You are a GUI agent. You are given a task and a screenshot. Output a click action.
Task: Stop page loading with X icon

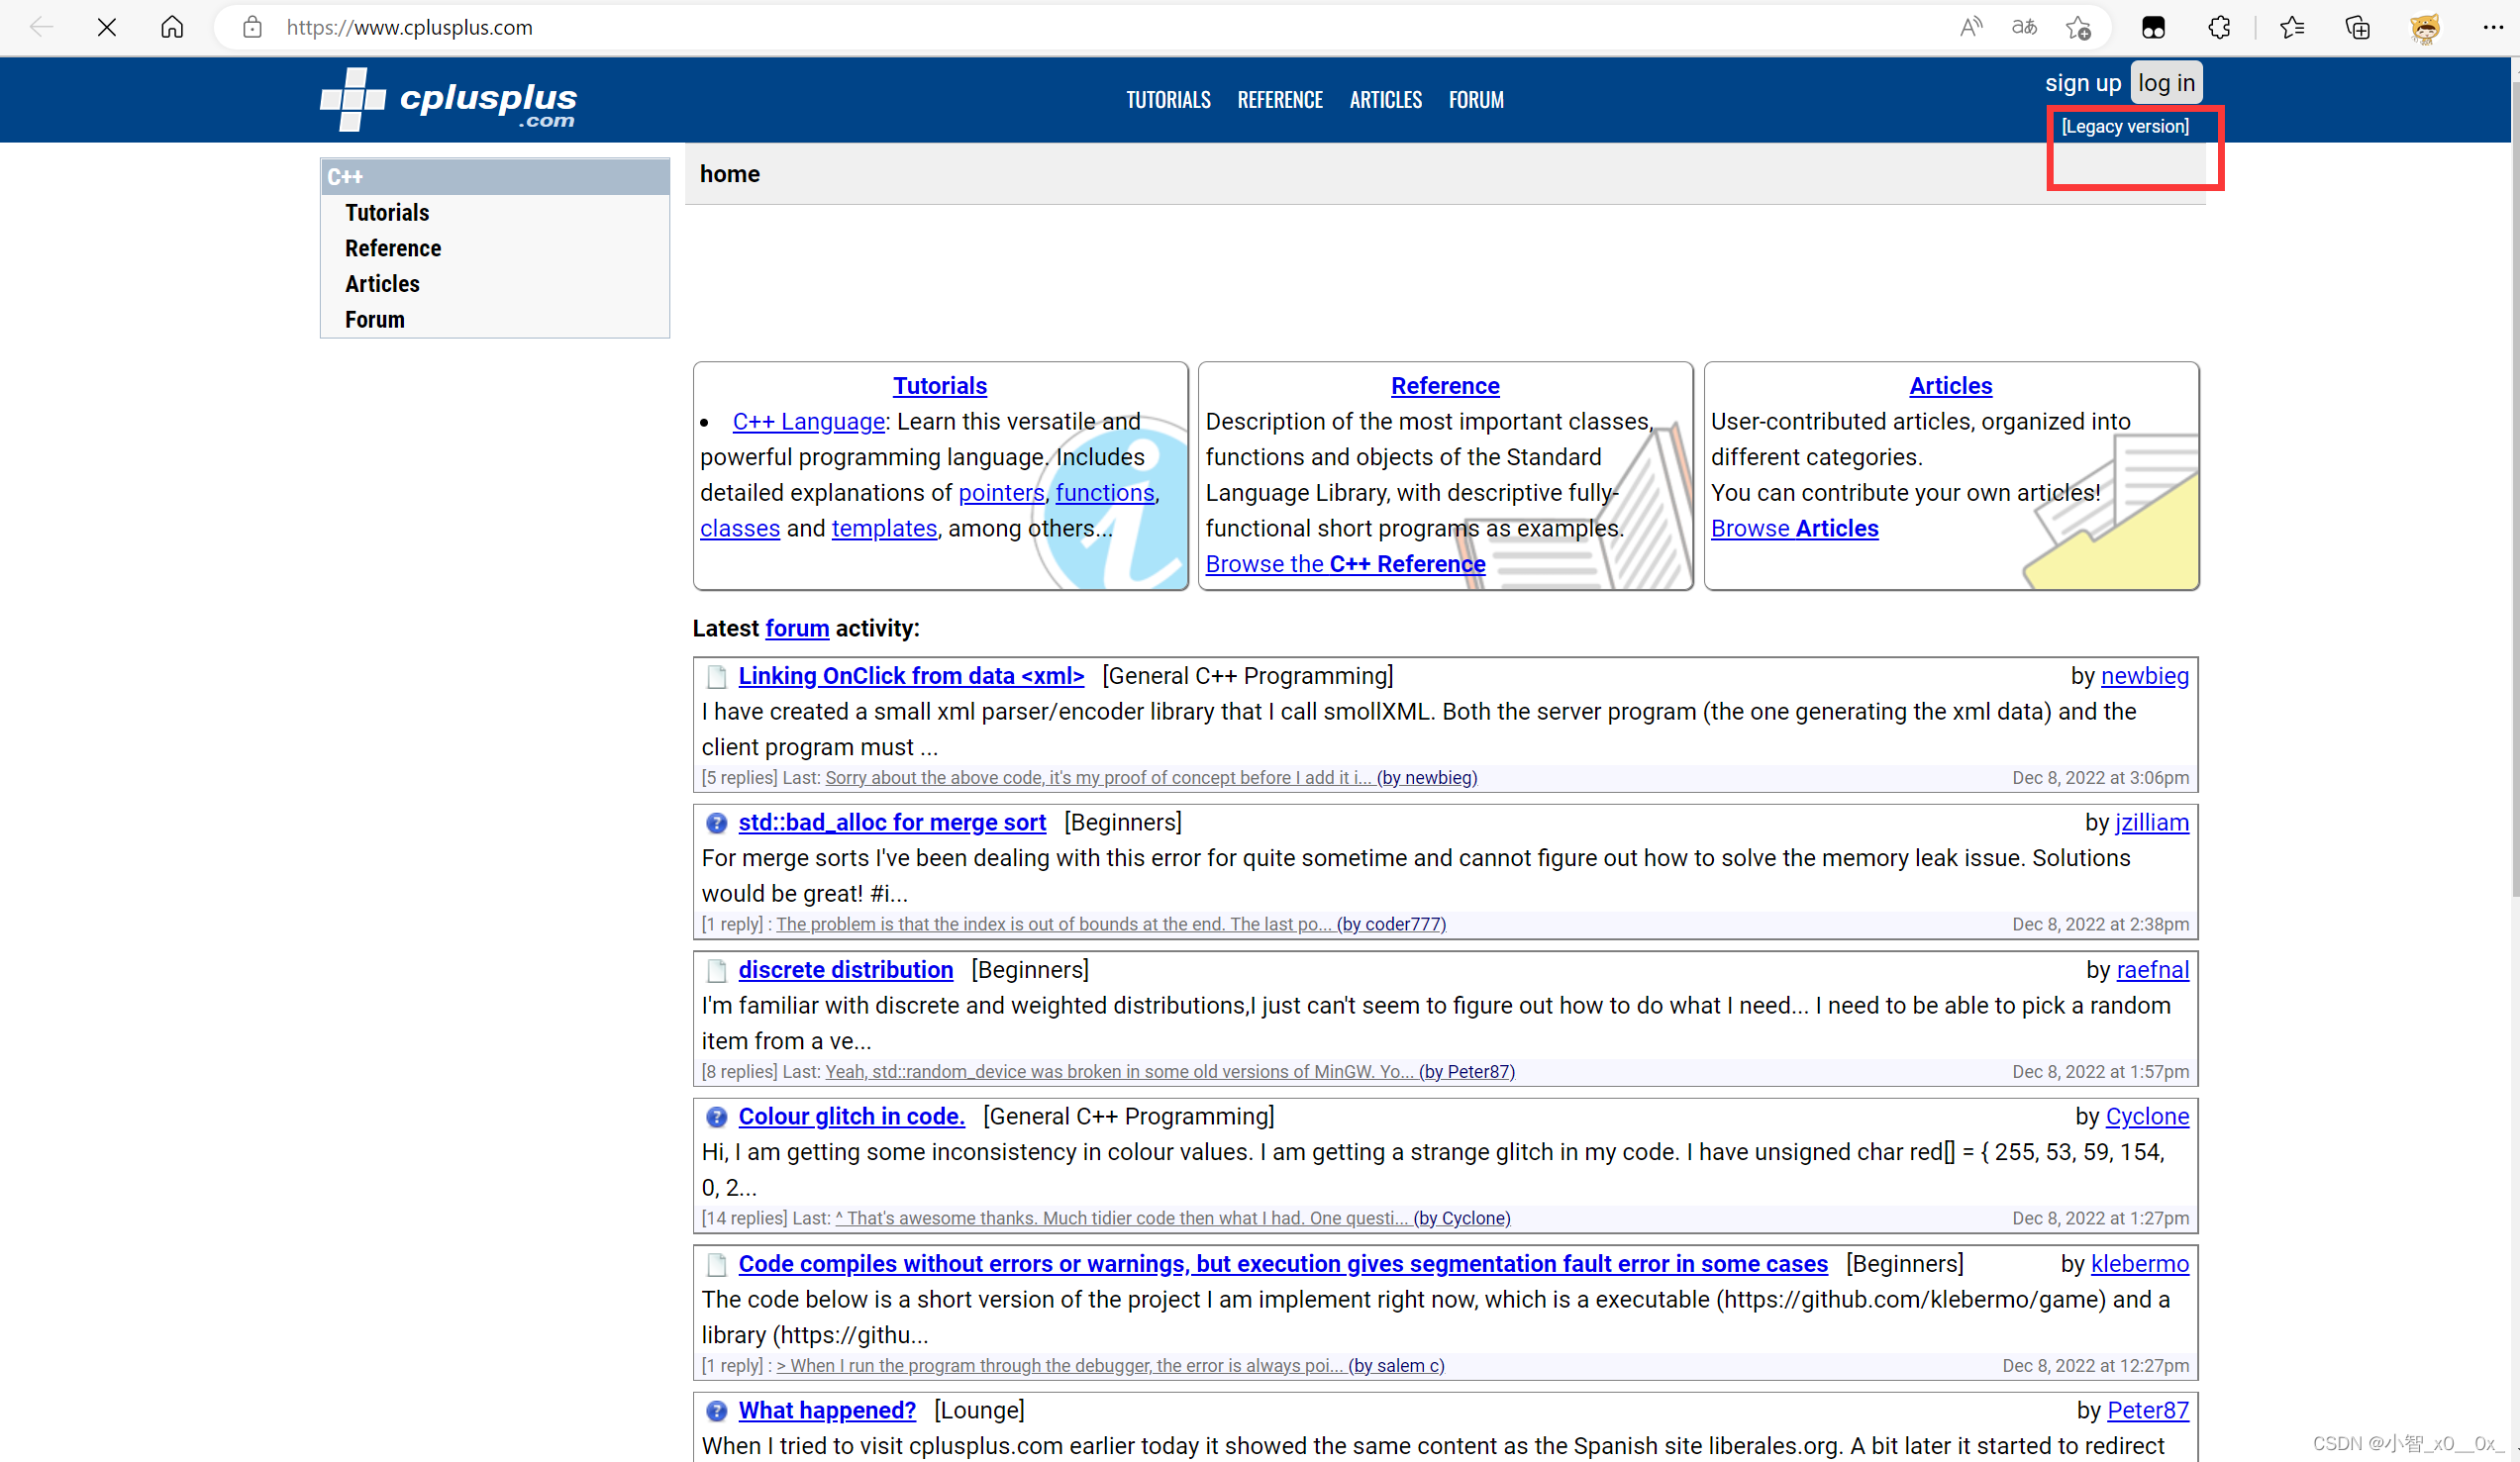(x=107, y=27)
